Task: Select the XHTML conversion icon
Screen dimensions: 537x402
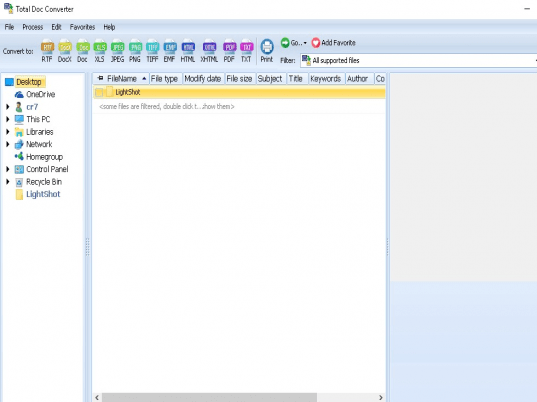Action: coord(209,51)
